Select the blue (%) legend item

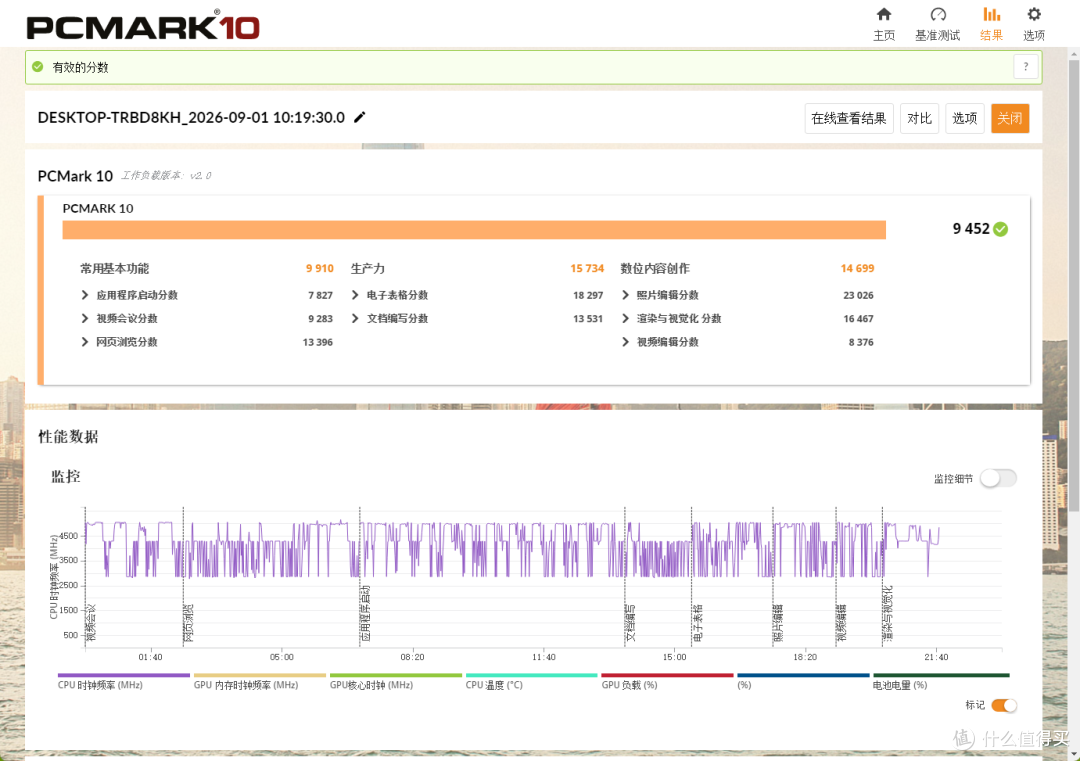pyautogui.click(x=803, y=681)
